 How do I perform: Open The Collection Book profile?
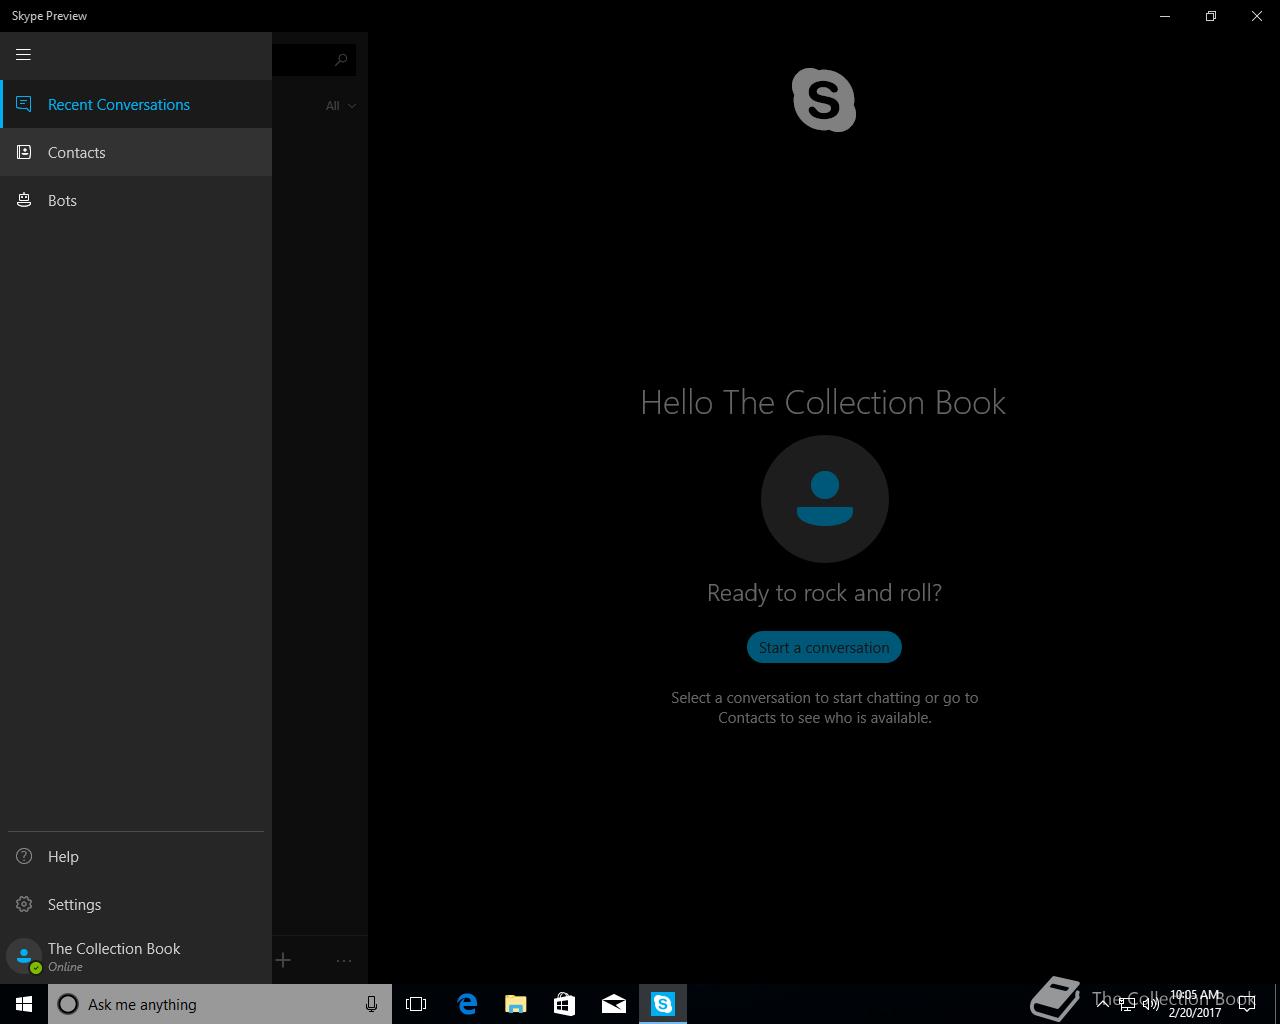[x=136, y=956]
